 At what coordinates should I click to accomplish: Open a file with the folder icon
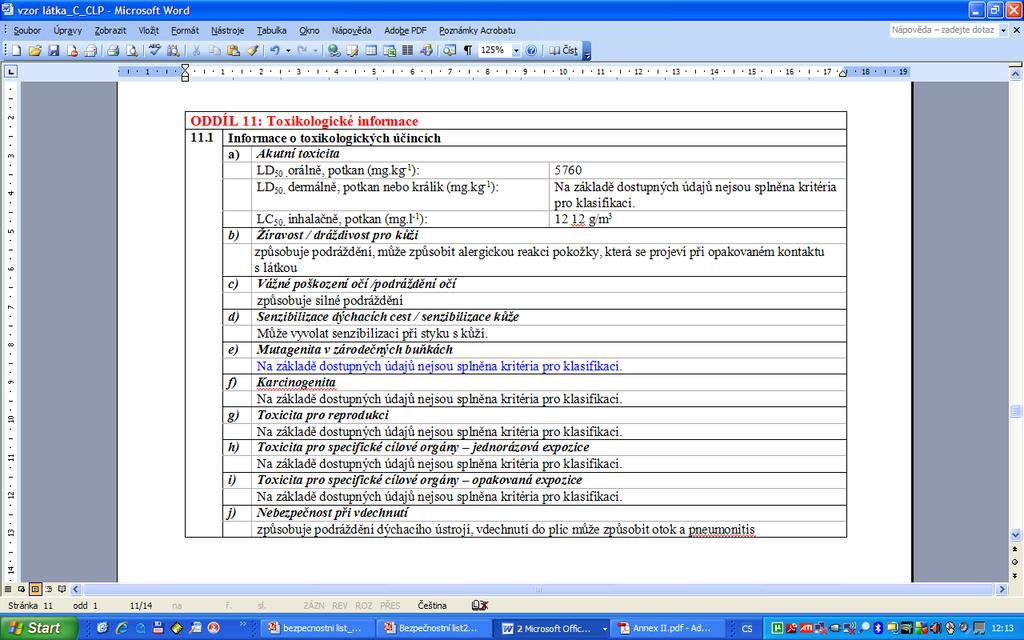(35, 50)
